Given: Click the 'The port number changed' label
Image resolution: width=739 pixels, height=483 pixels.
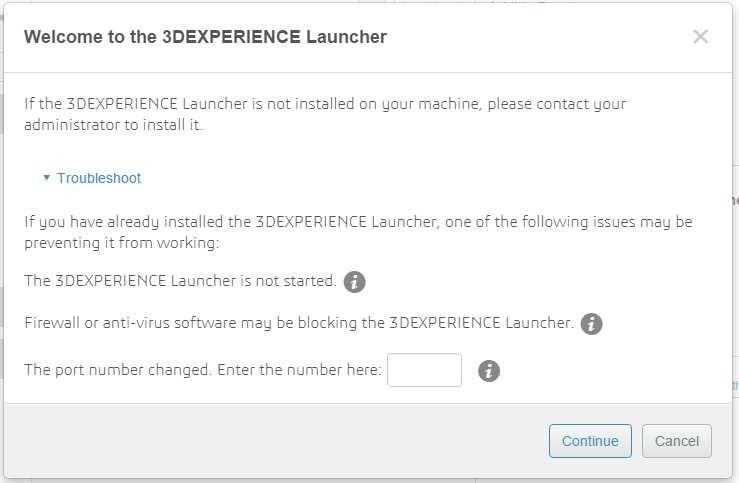Looking at the screenshot, I should click(202, 370).
